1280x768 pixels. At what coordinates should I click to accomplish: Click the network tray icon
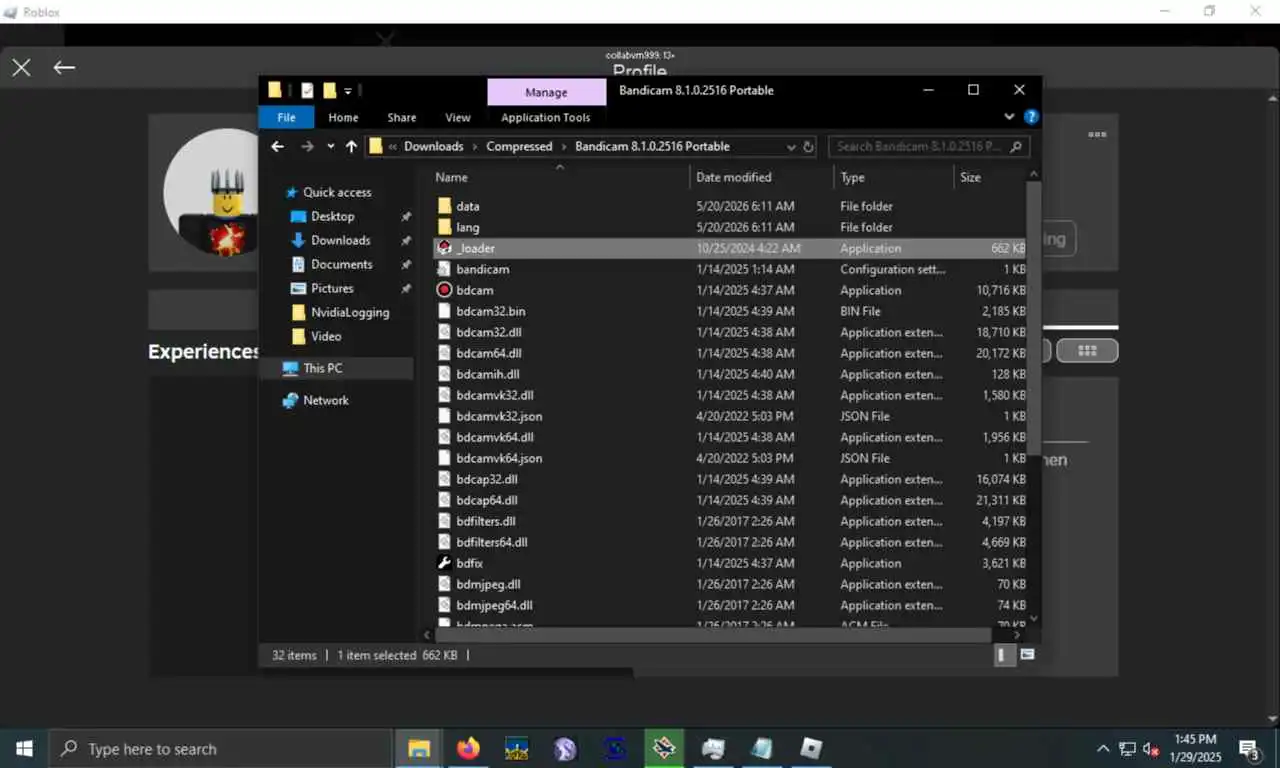pos(1127,749)
